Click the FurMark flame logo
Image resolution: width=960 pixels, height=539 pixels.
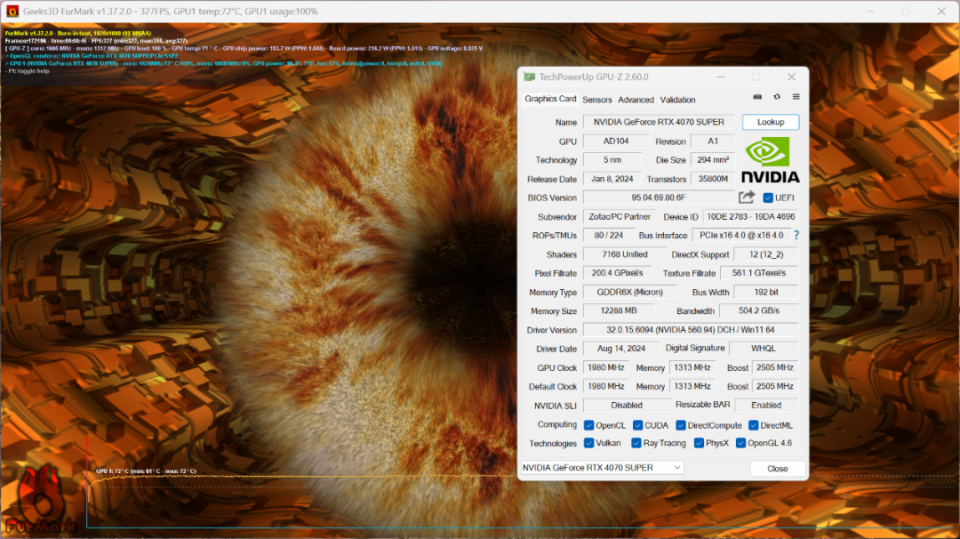(x=39, y=500)
